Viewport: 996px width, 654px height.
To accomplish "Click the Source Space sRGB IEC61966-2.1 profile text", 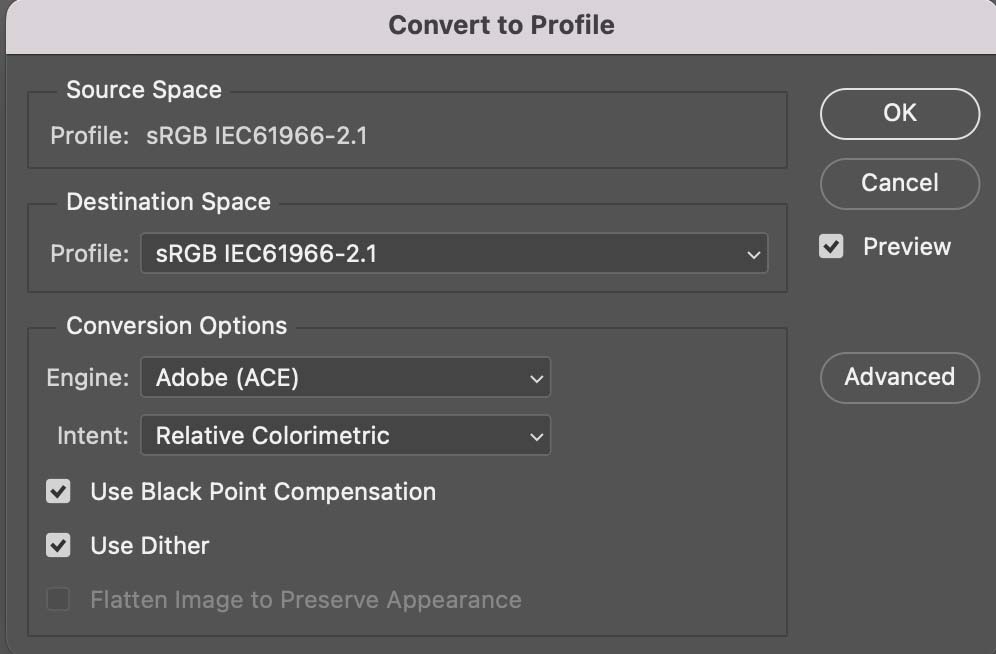I will point(257,136).
